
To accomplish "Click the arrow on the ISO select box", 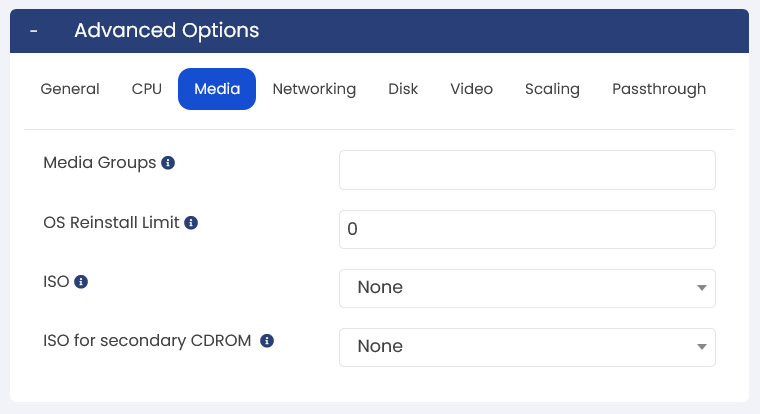I will click(701, 288).
